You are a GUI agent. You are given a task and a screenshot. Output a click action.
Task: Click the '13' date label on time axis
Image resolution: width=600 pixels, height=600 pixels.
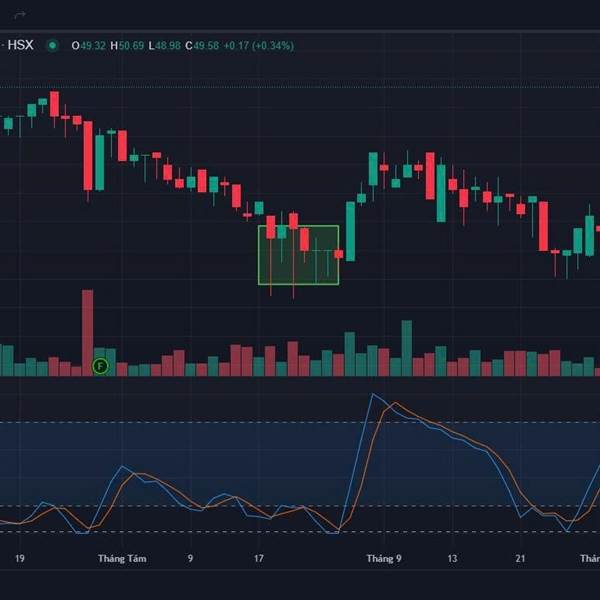[x=452, y=558]
